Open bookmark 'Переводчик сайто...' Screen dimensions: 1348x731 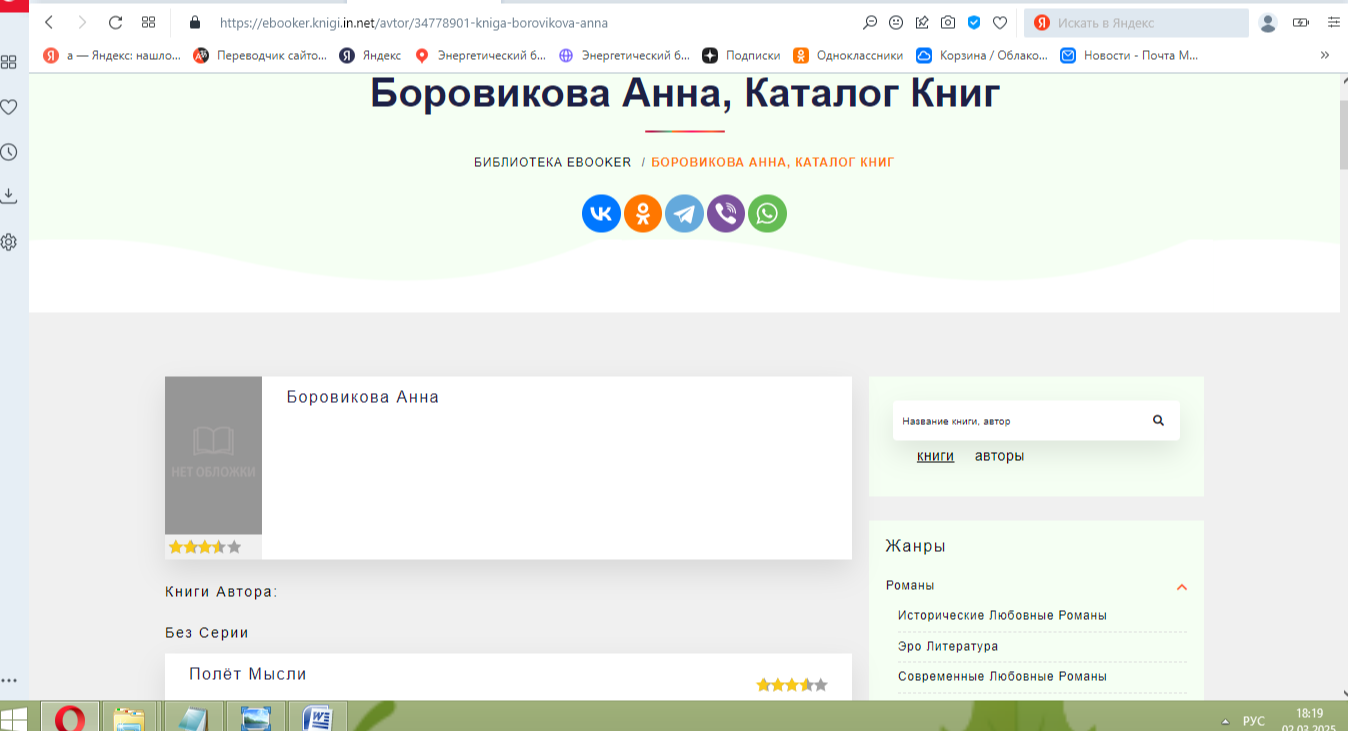(x=260, y=55)
